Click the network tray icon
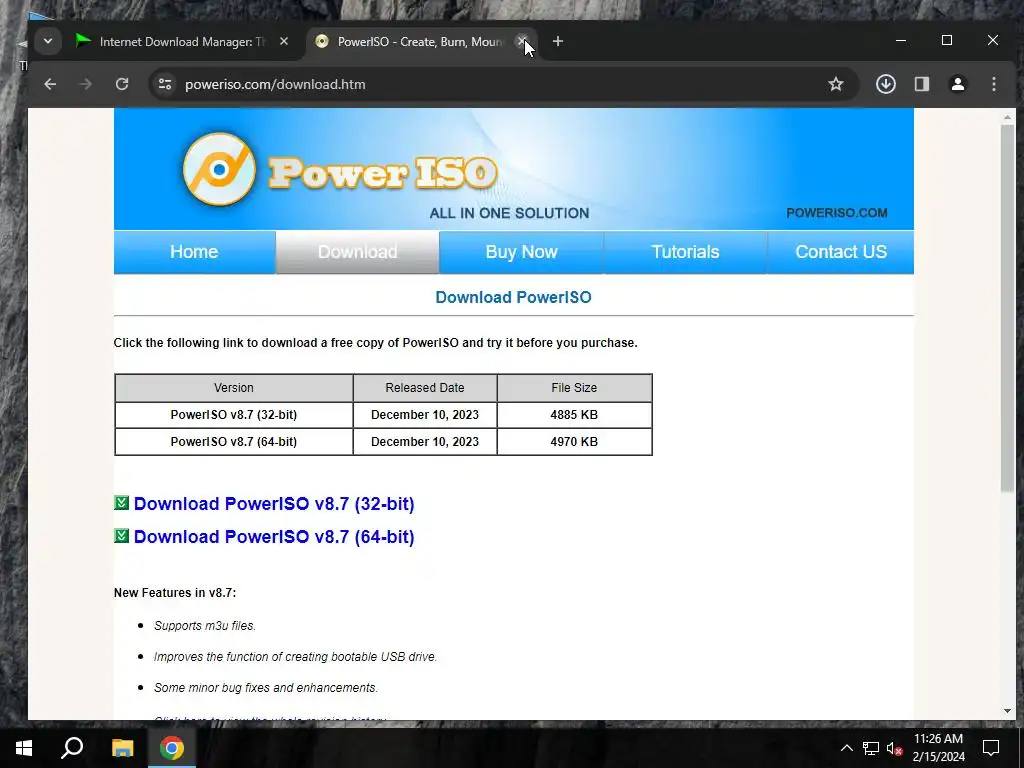The height and width of the screenshot is (768, 1024). [871, 748]
